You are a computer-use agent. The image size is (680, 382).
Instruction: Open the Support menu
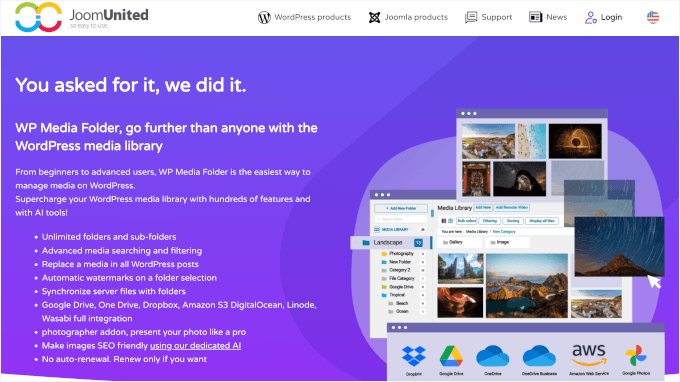[x=488, y=17]
